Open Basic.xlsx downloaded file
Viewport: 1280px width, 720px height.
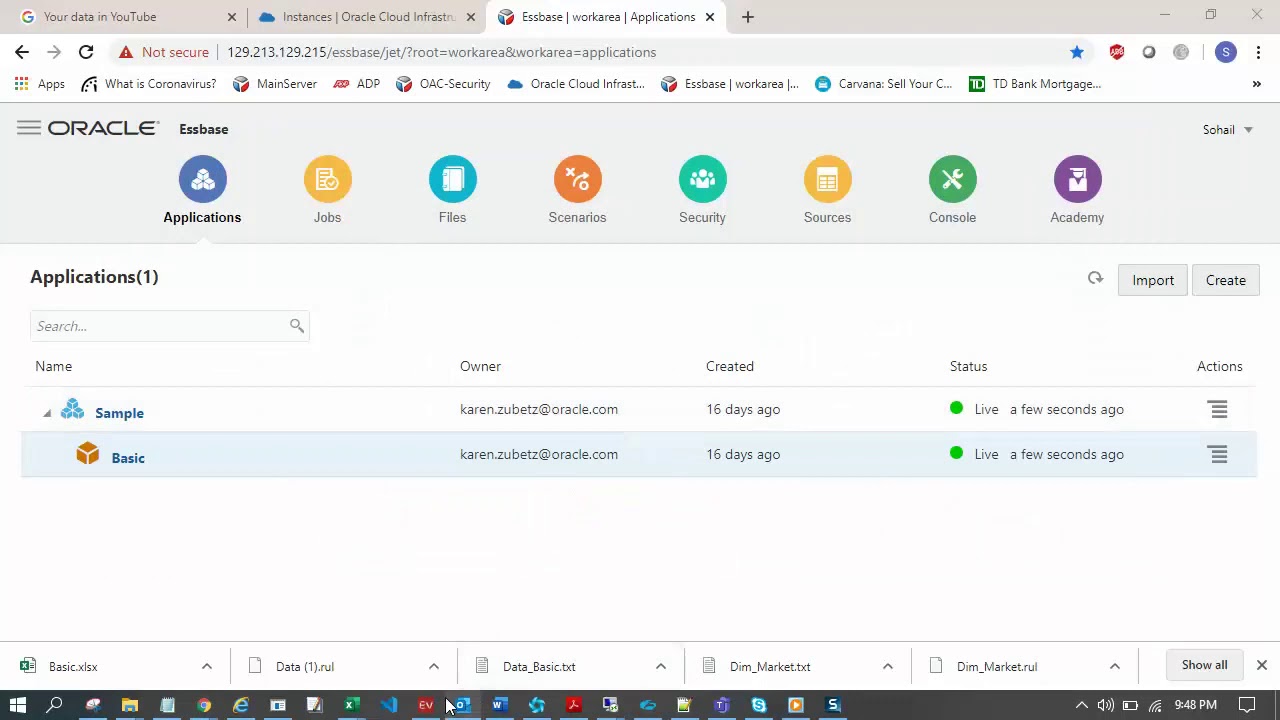[x=73, y=666]
